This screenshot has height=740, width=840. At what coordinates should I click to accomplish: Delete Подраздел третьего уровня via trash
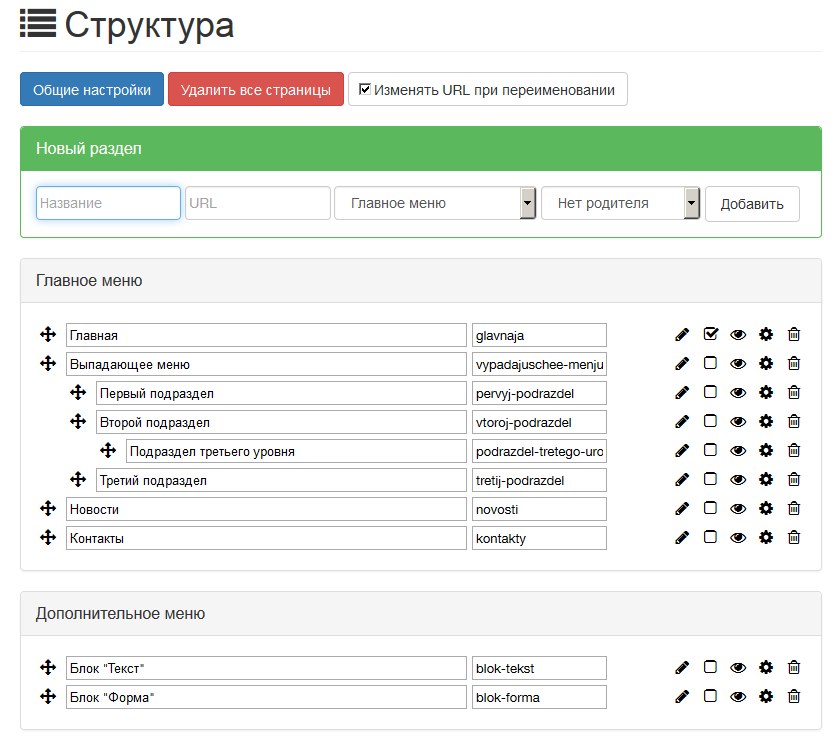click(794, 451)
